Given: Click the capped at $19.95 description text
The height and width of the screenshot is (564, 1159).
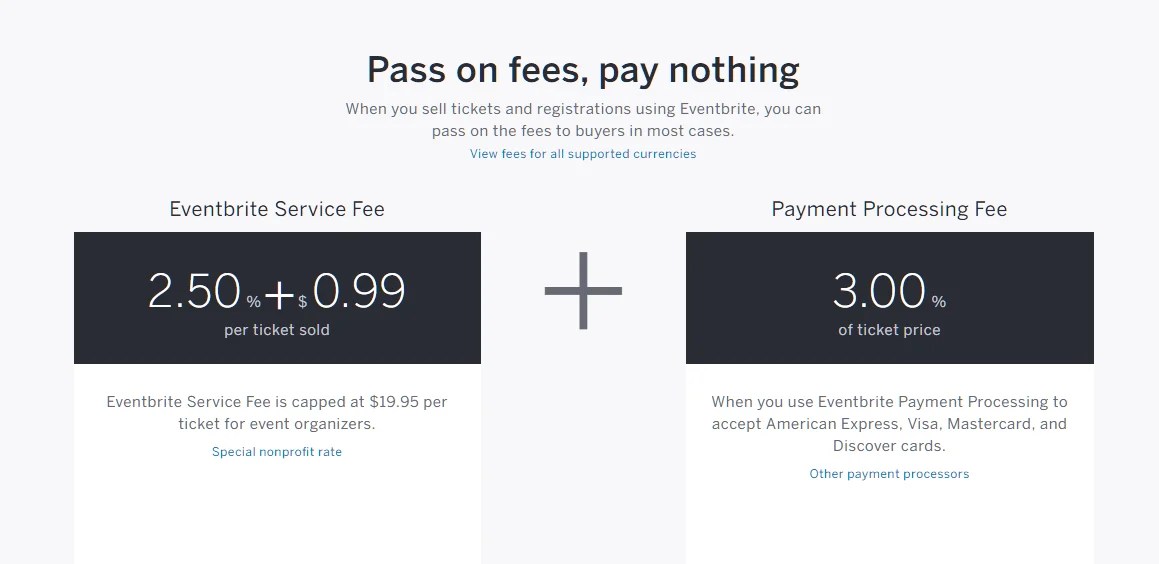Looking at the screenshot, I should pyautogui.click(x=276, y=413).
